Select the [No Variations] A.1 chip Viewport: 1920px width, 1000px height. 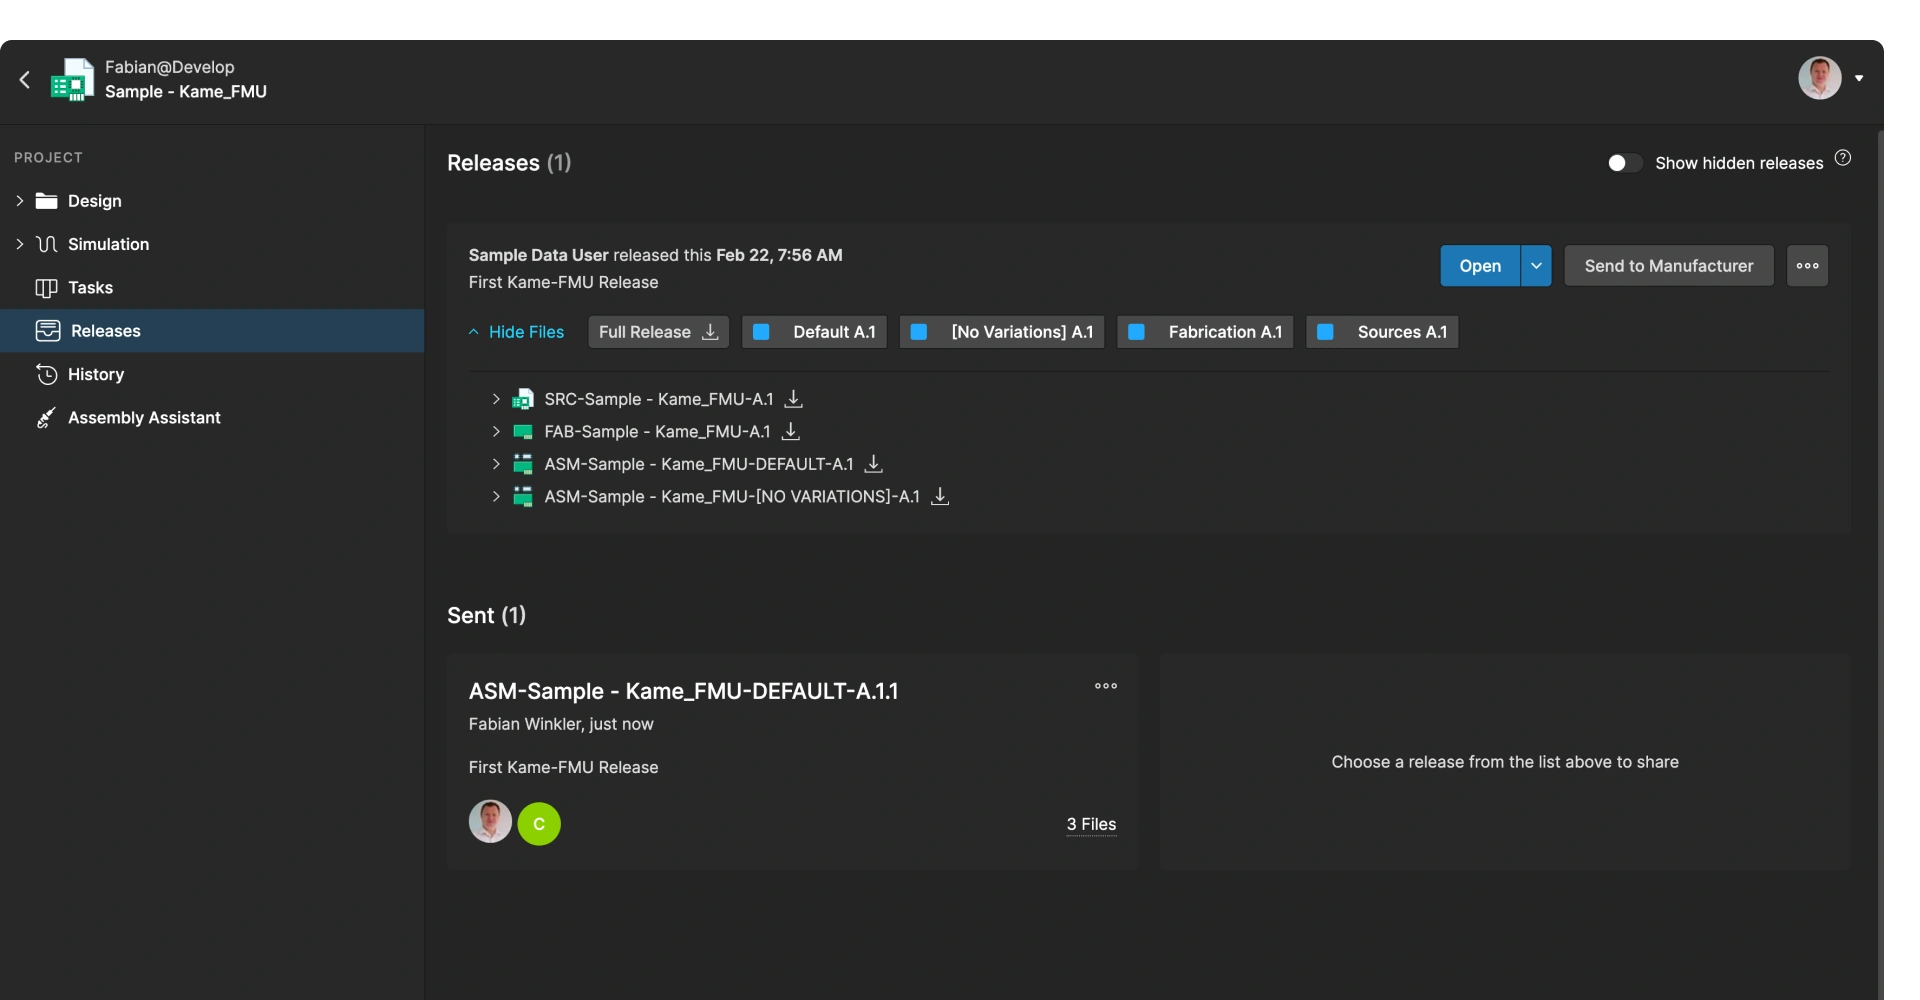coord(1002,332)
